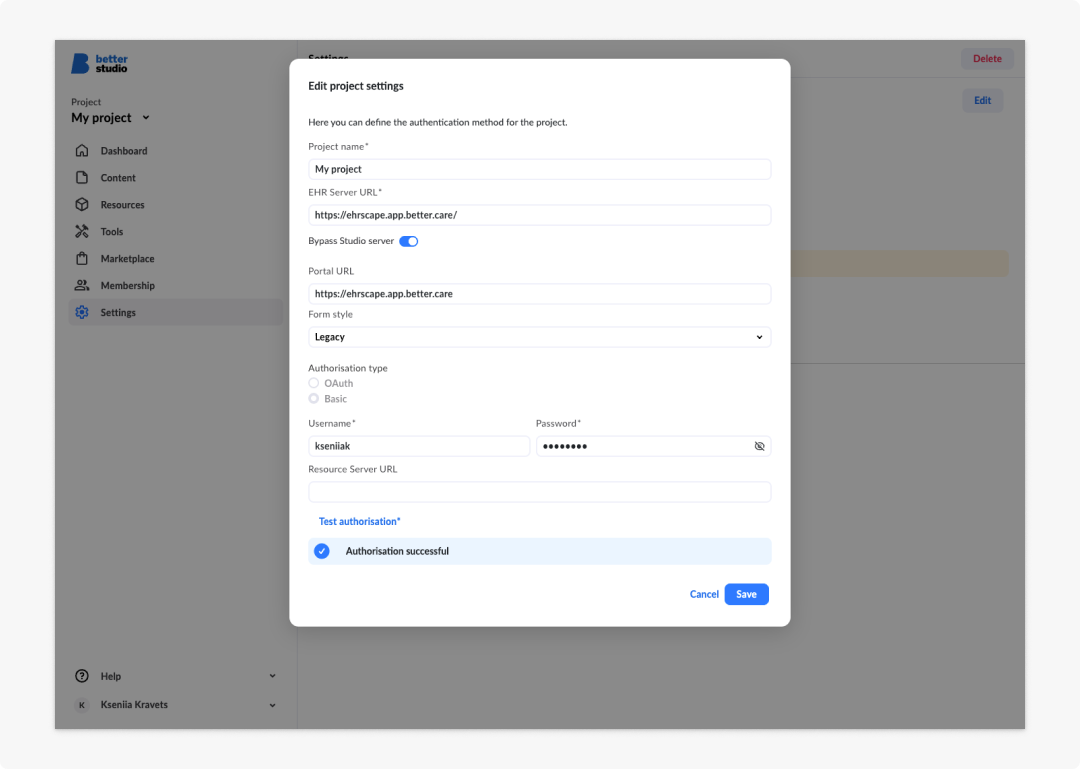Select the OAuth authorisation type
The width and height of the screenshot is (1080, 769).
[x=314, y=383]
